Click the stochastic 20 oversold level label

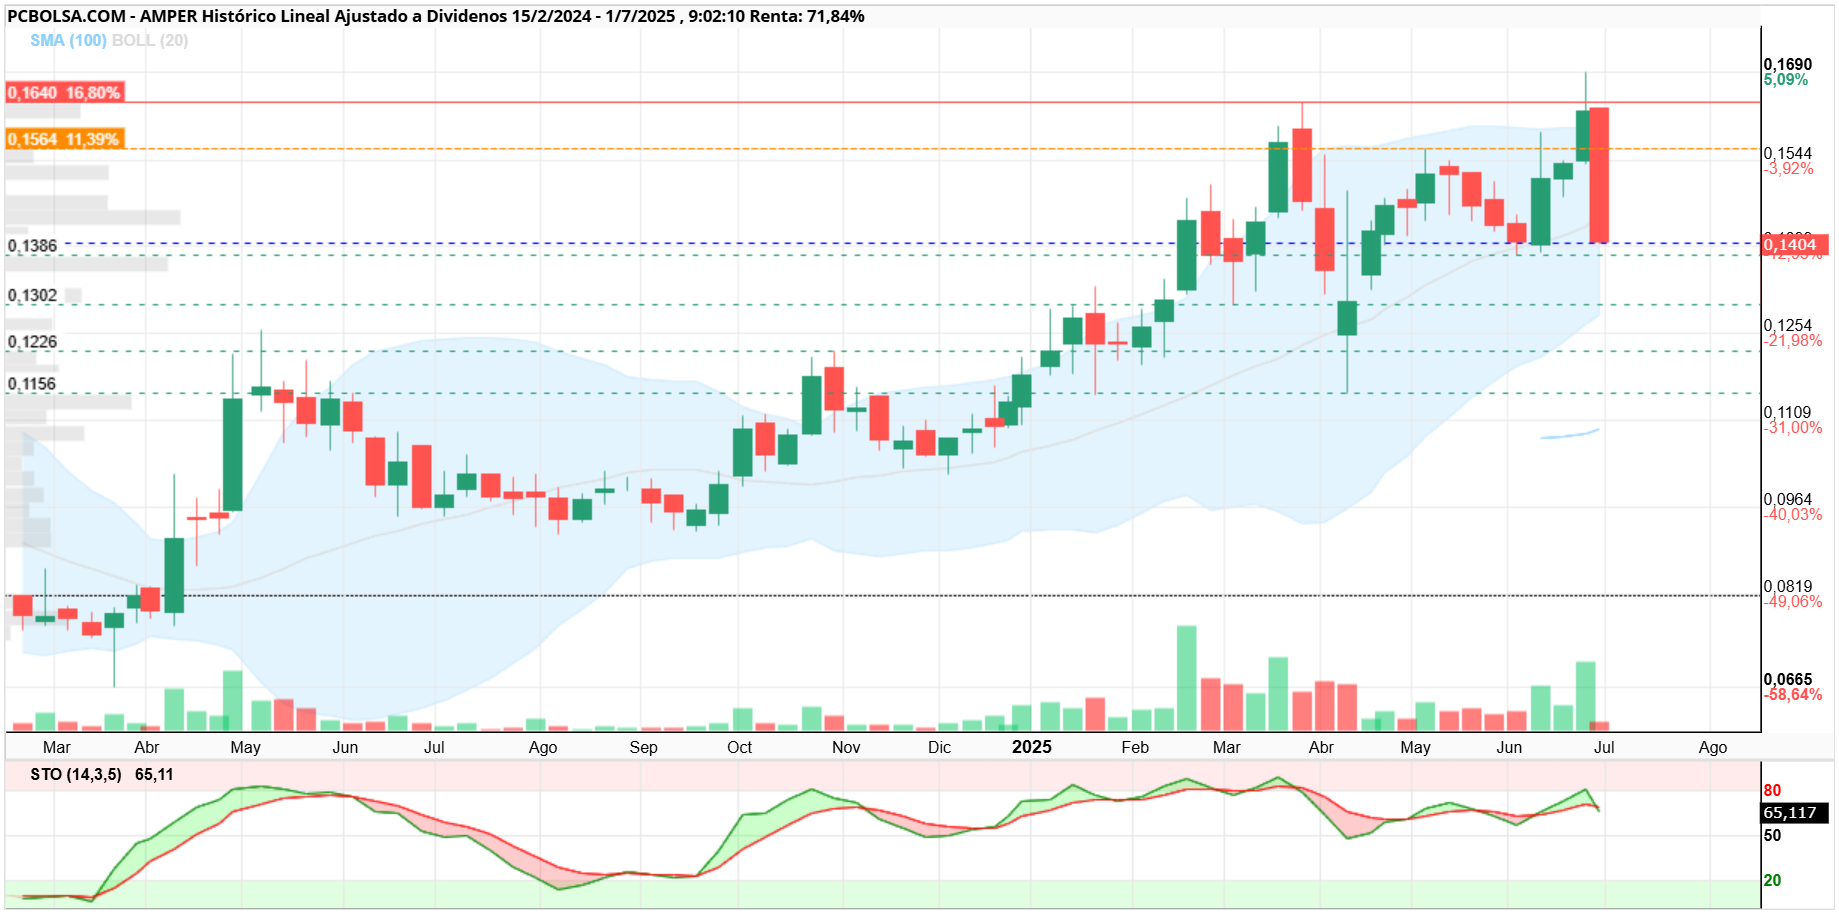pos(1772,880)
